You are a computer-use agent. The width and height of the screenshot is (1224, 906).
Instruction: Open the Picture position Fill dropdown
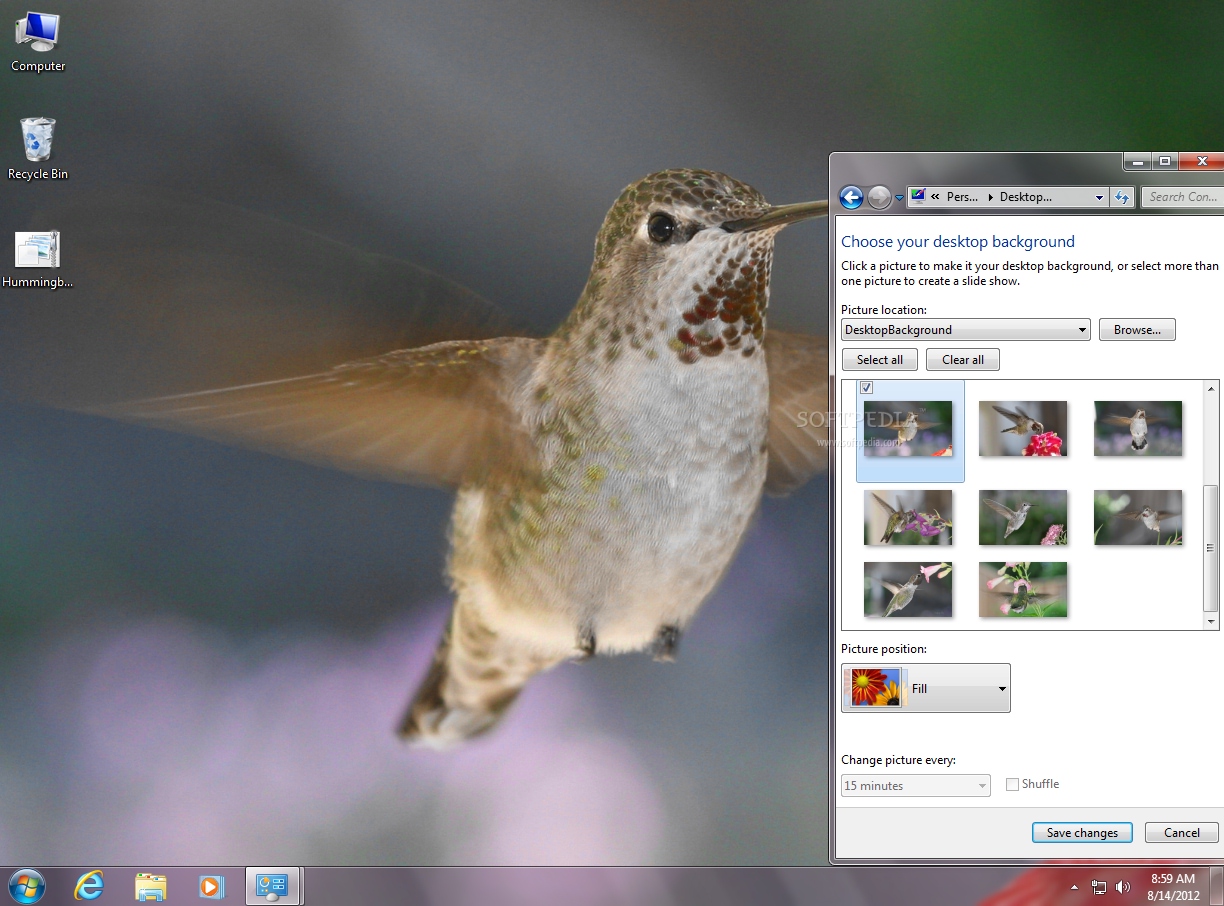point(925,688)
